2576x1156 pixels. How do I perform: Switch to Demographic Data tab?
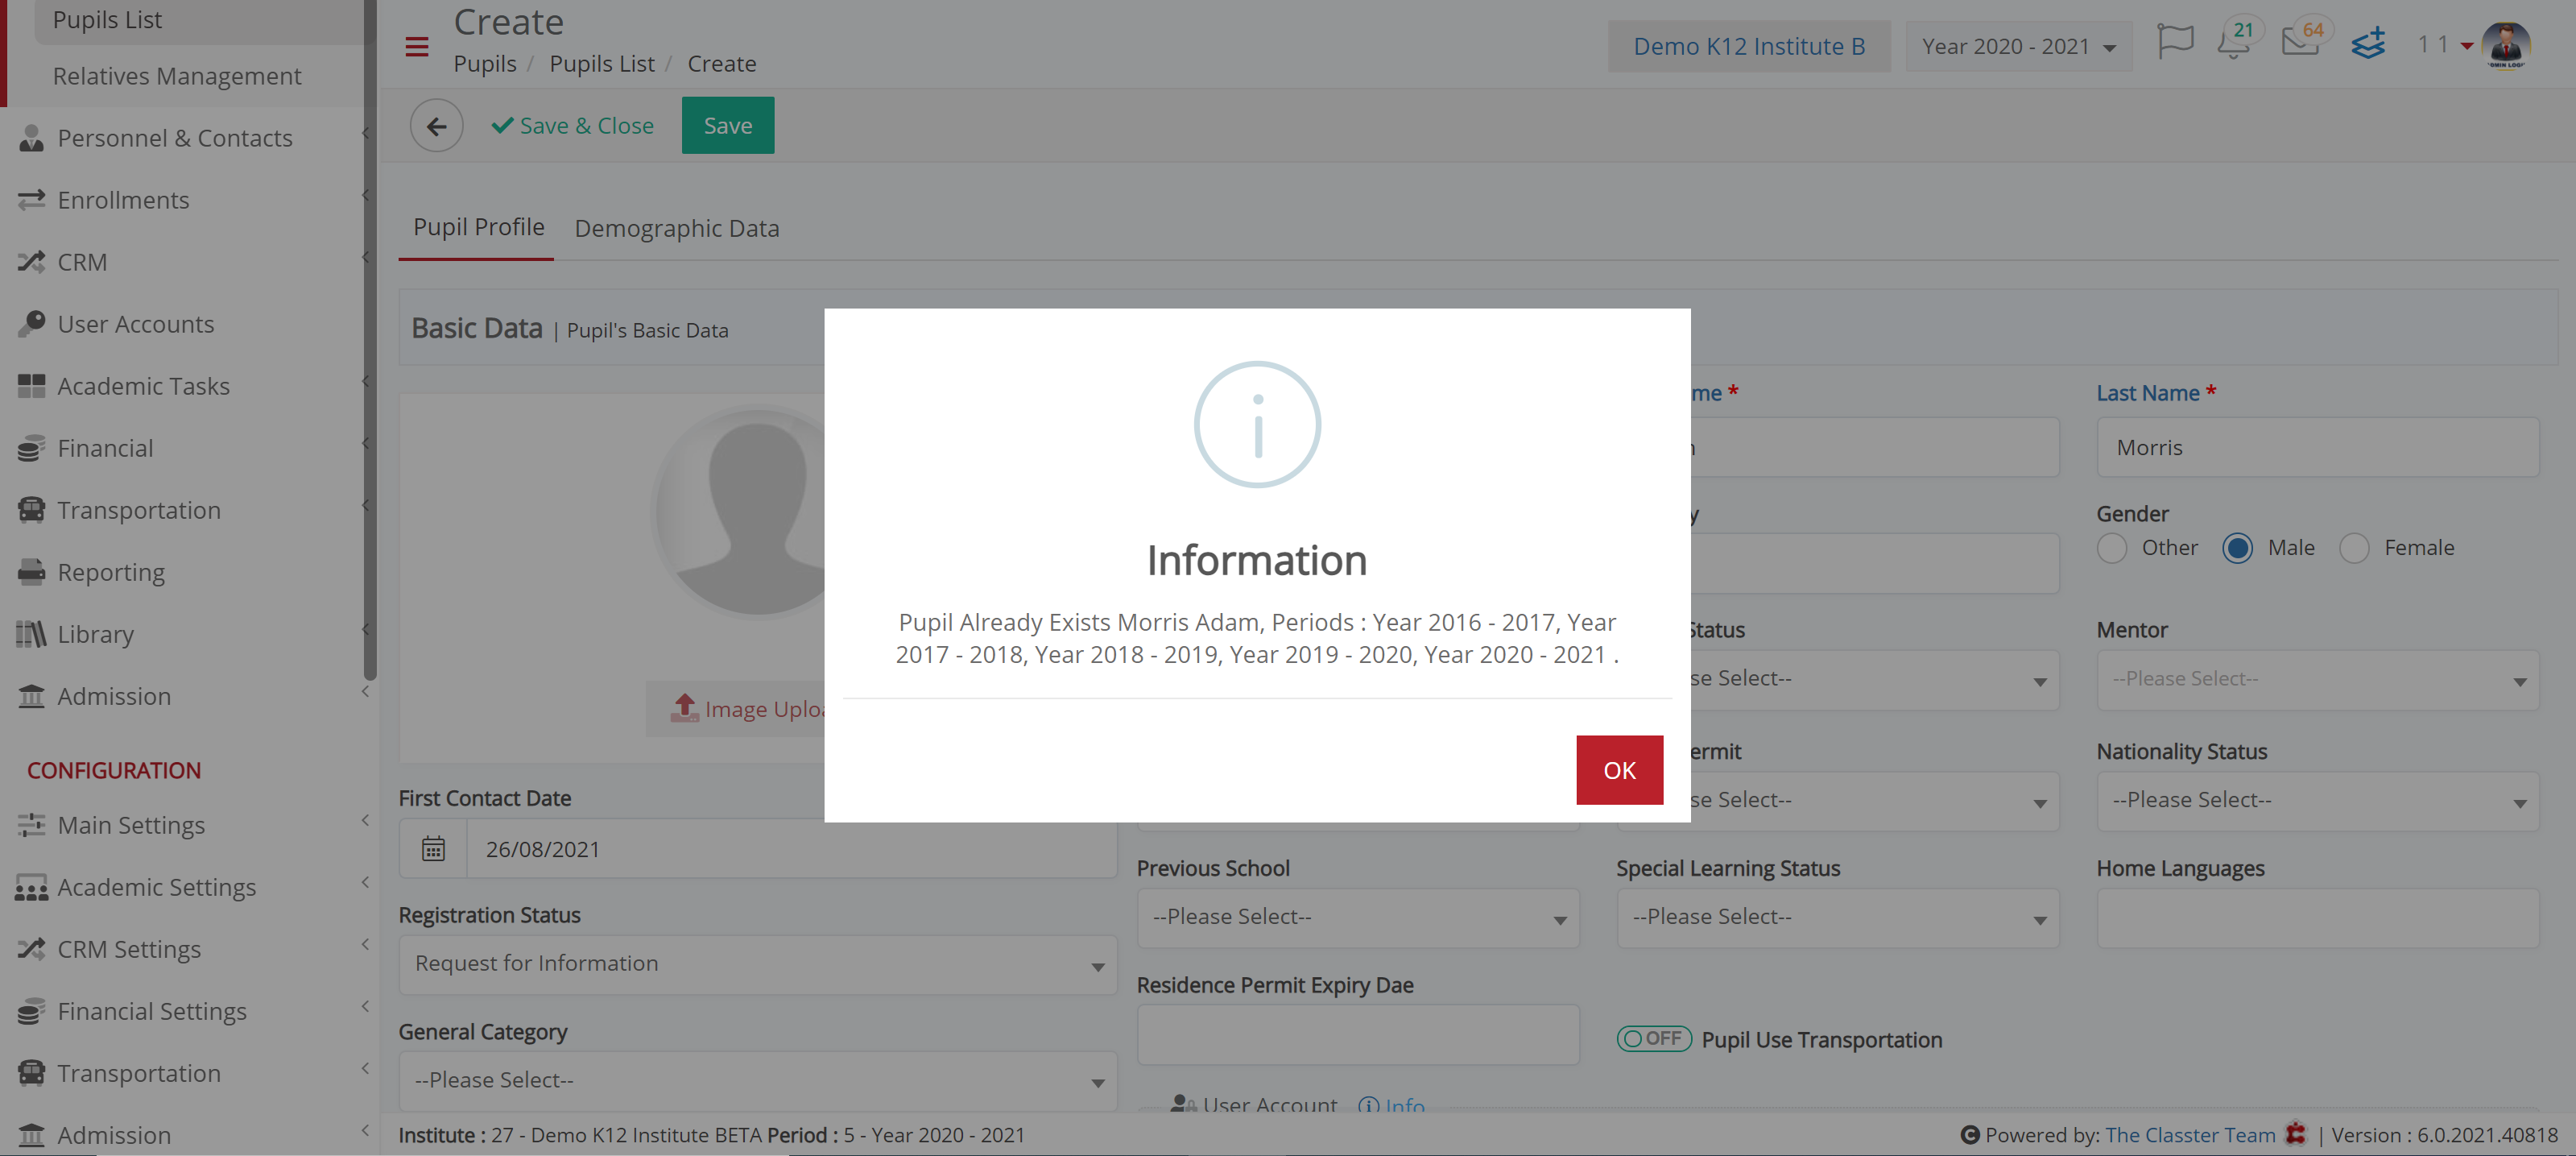coord(676,228)
